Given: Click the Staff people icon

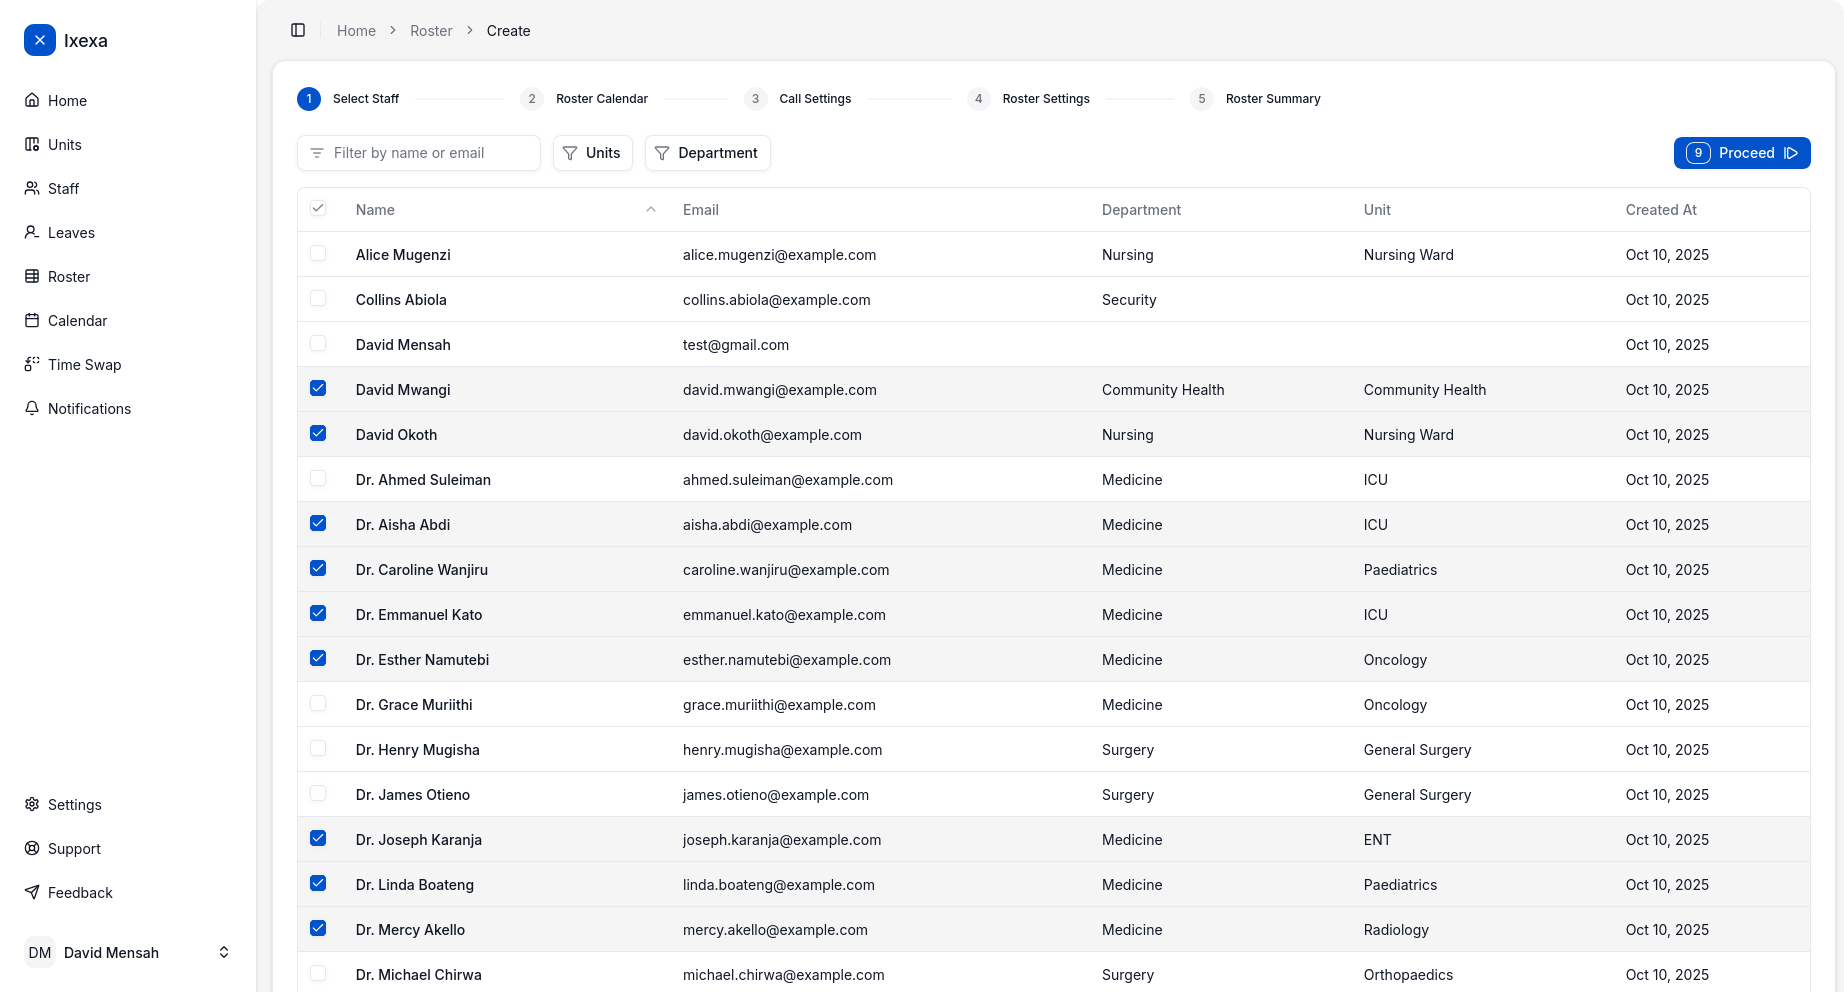Looking at the screenshot, I should click(x=32, y=188).
